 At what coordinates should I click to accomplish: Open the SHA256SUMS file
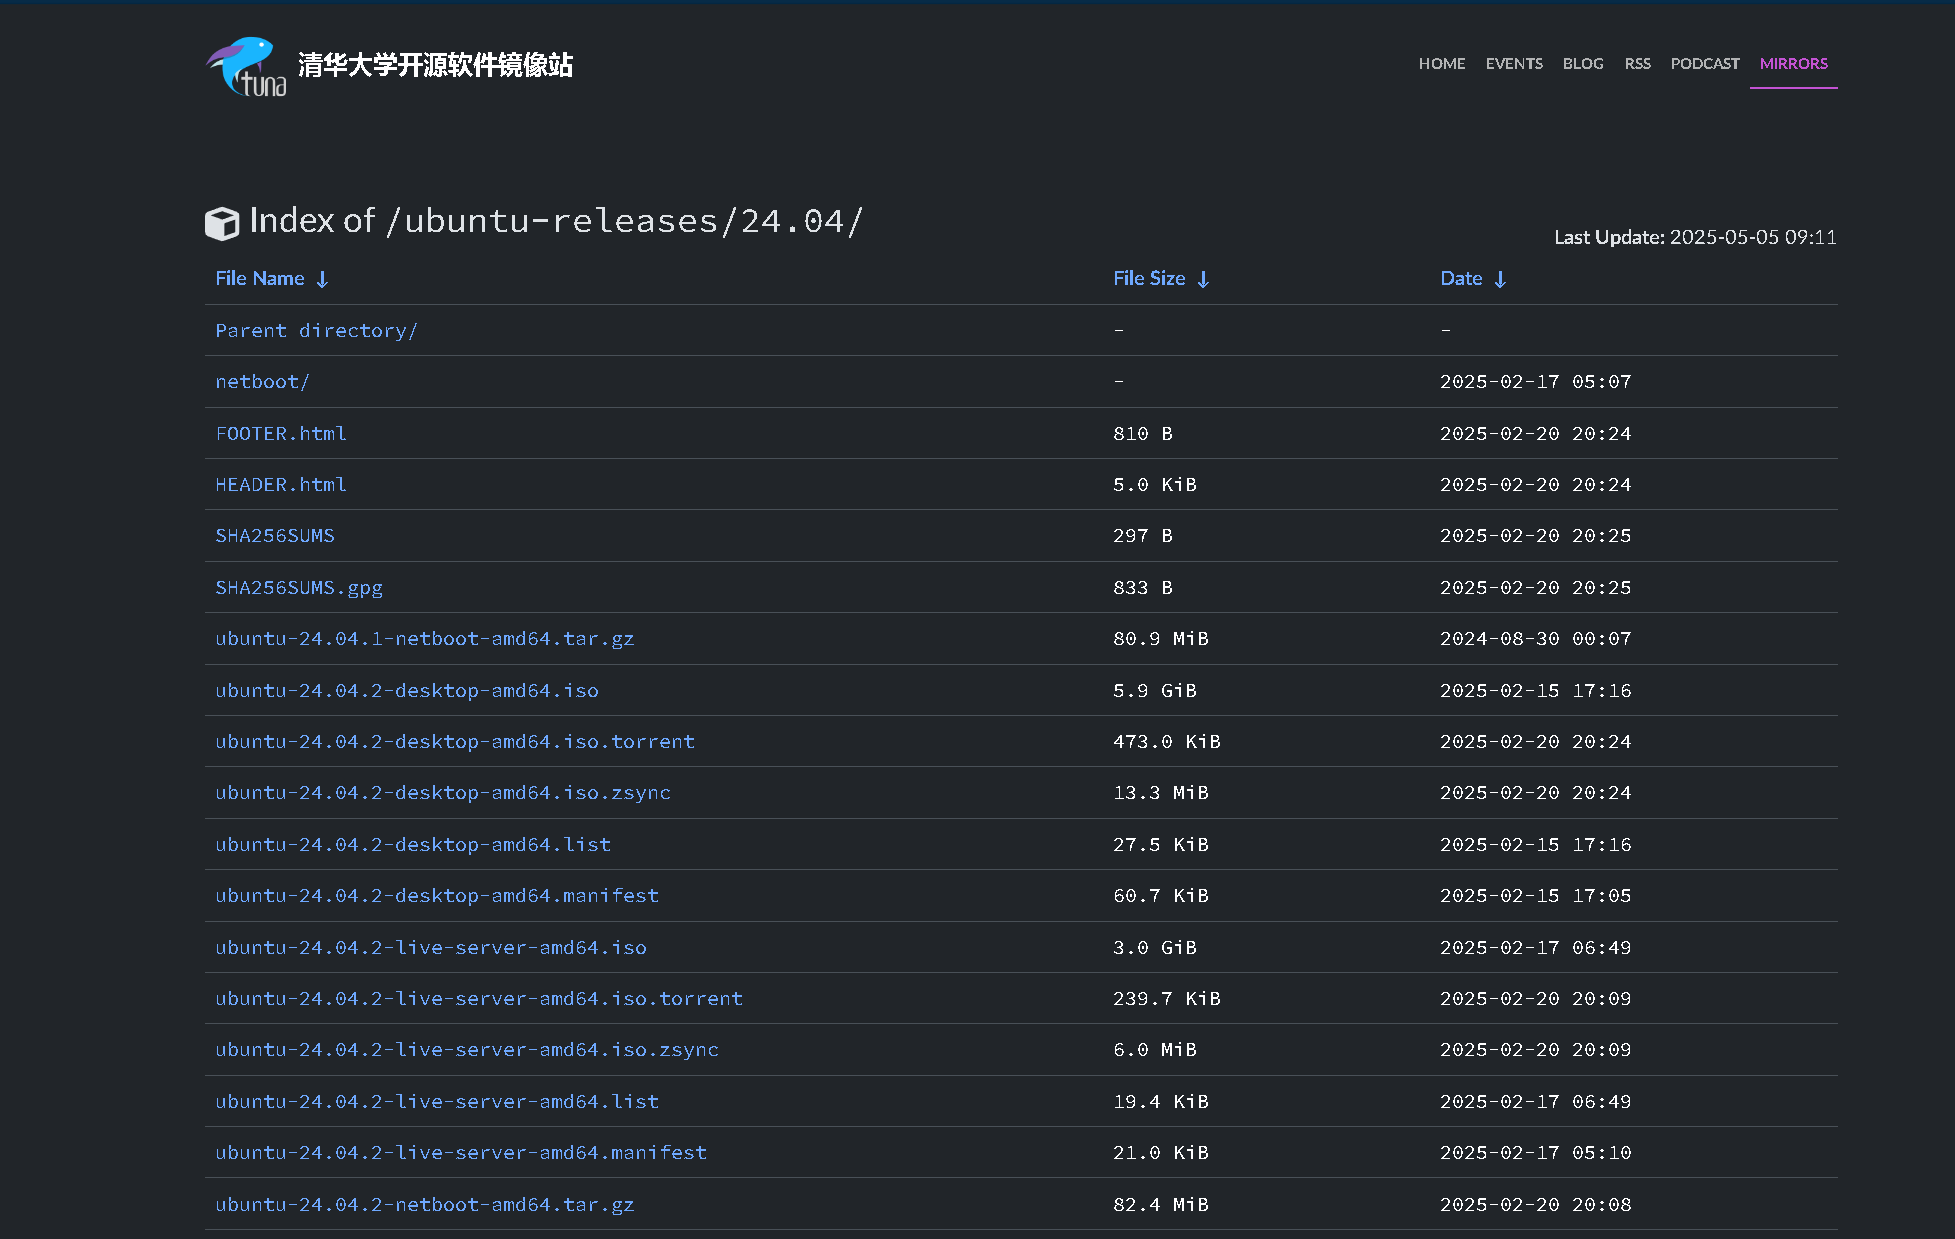click(x=275, y=536)
